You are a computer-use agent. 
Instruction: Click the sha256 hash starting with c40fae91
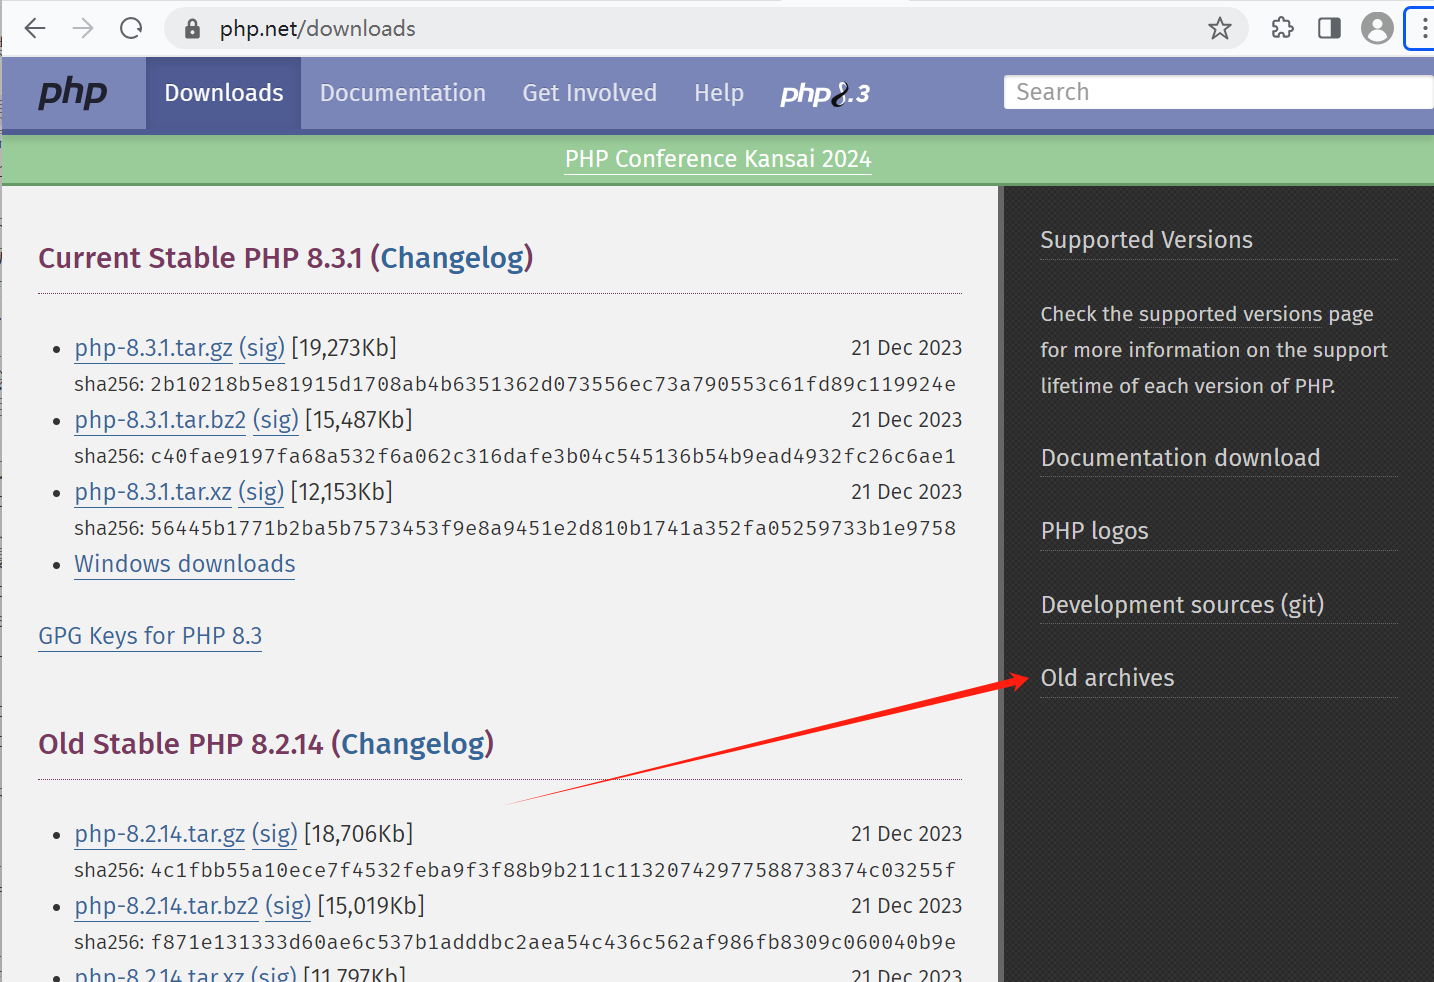(553, 456)
